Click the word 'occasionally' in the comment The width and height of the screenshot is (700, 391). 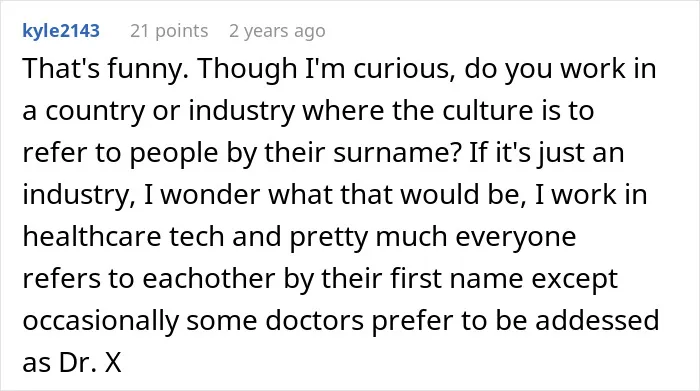(x=100, y=322)
